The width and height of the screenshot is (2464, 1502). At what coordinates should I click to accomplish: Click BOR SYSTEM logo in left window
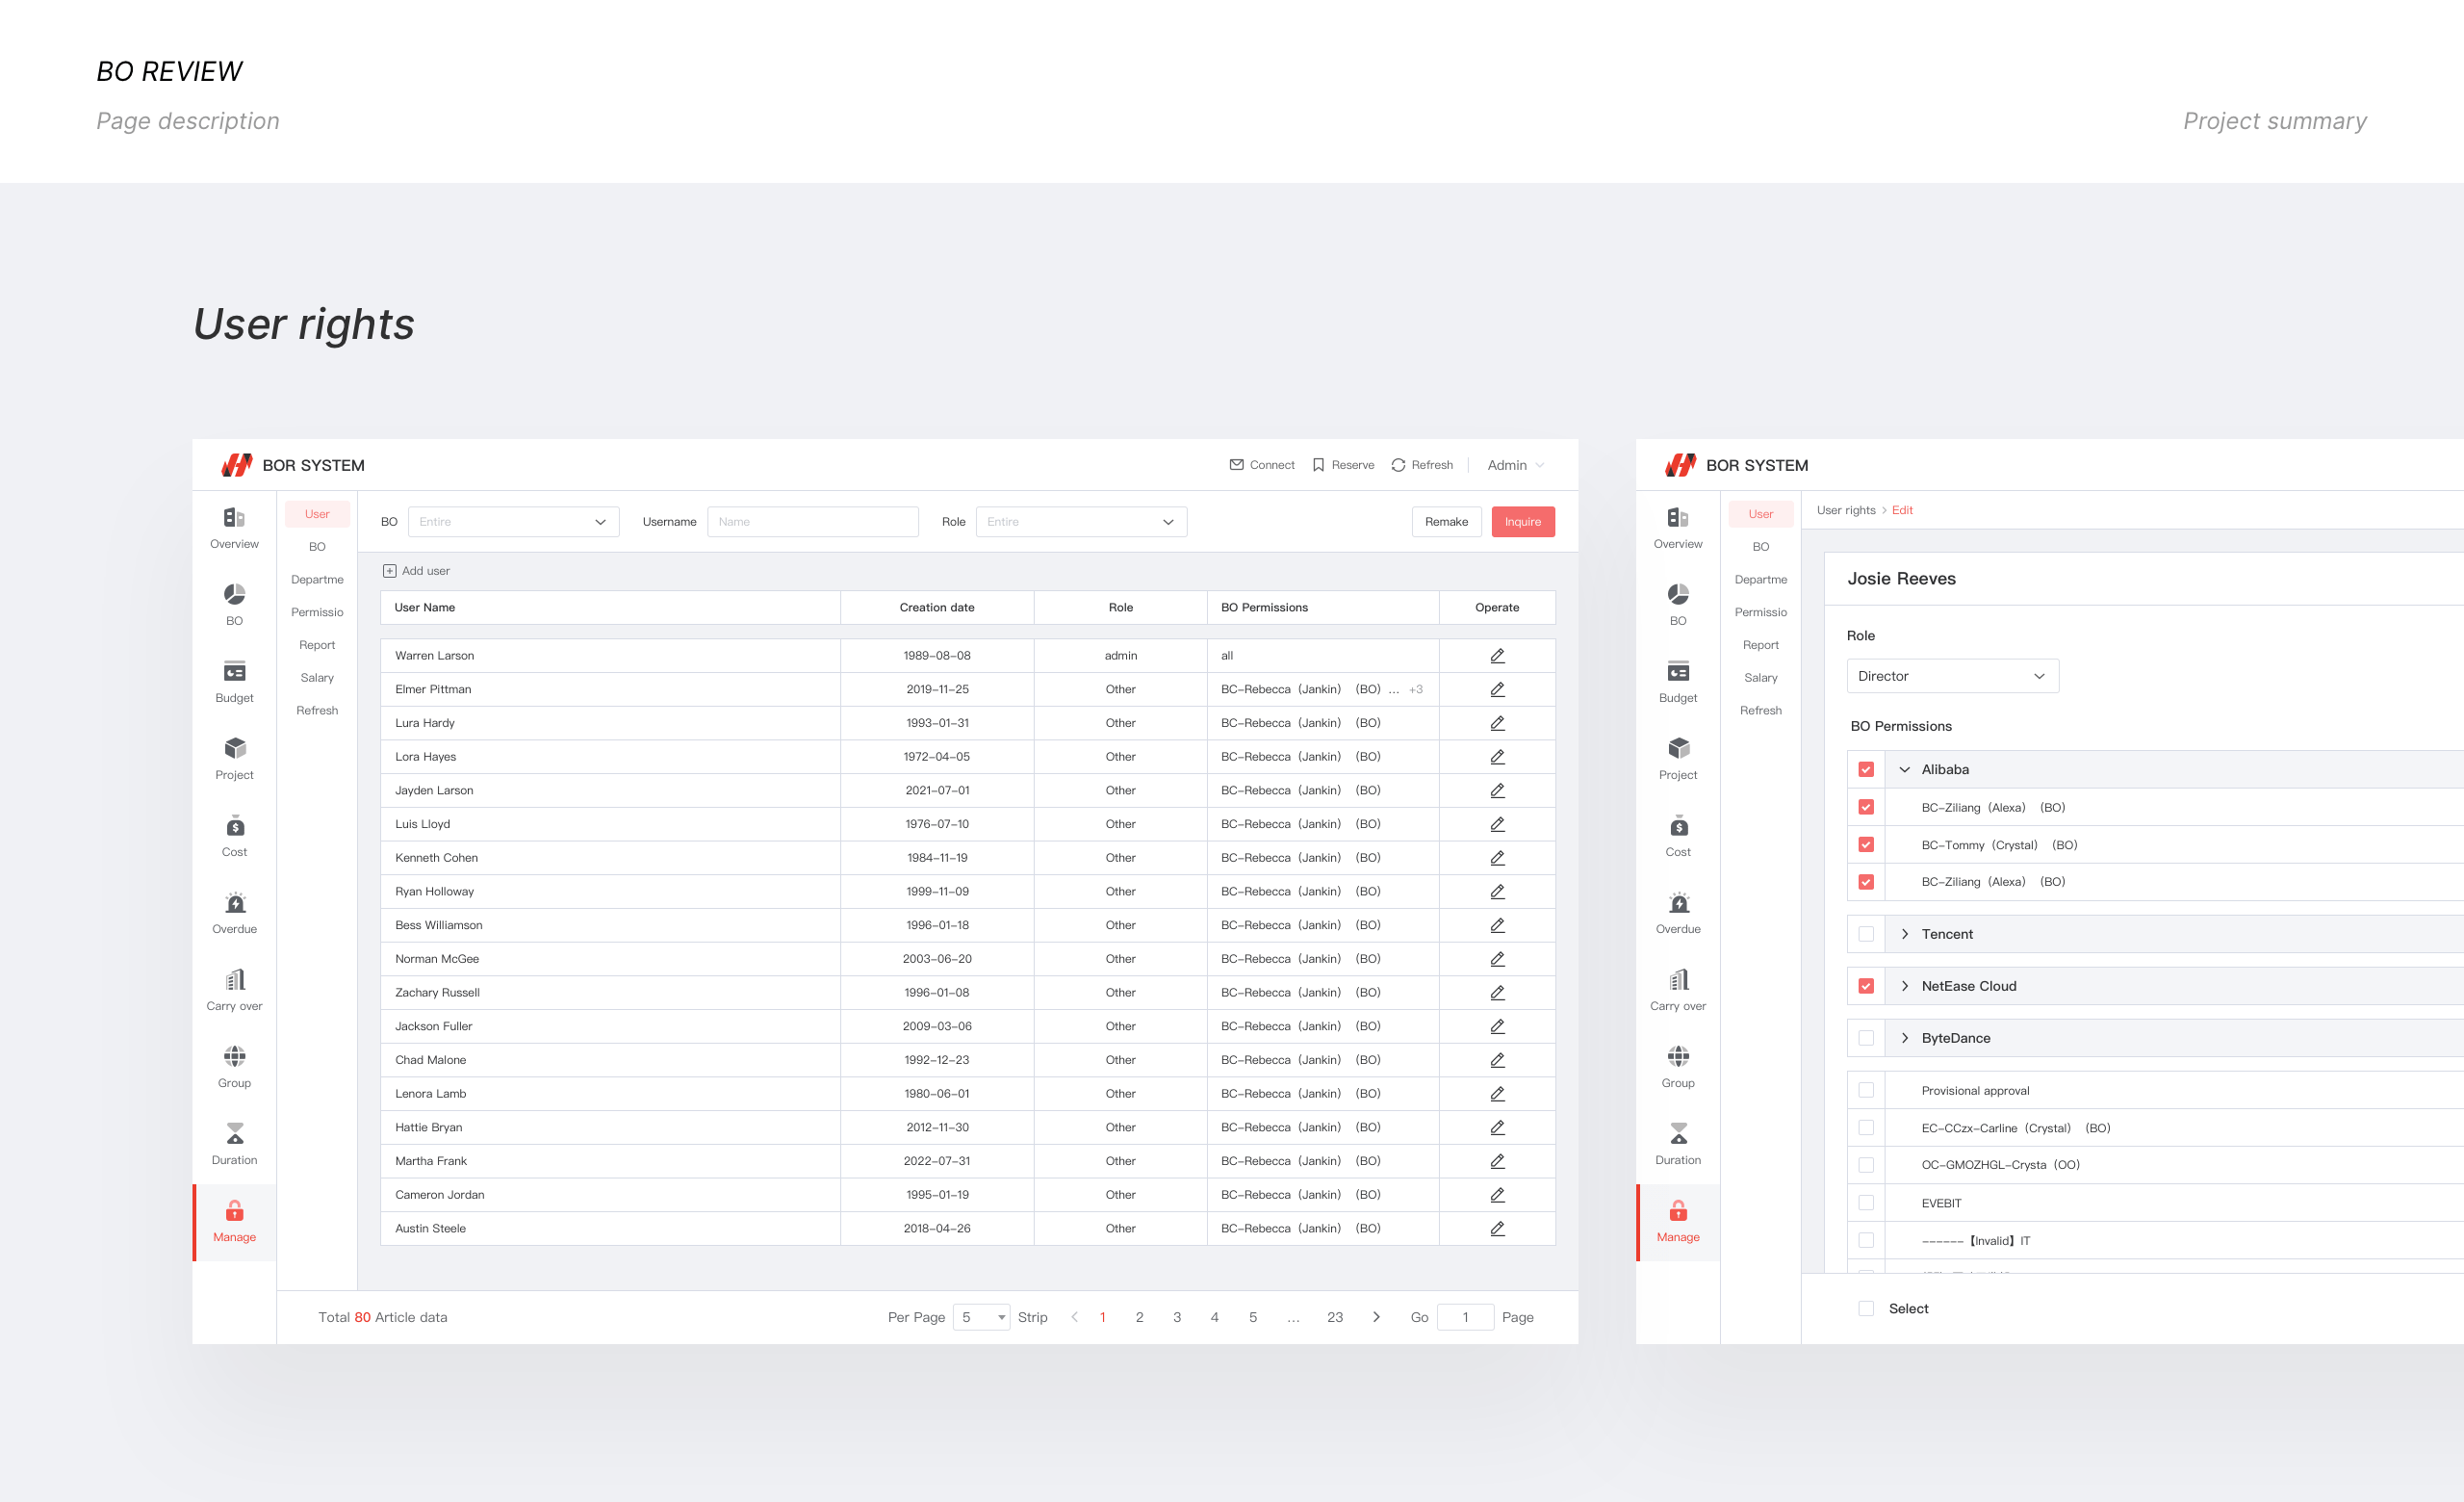coord(237,465)
